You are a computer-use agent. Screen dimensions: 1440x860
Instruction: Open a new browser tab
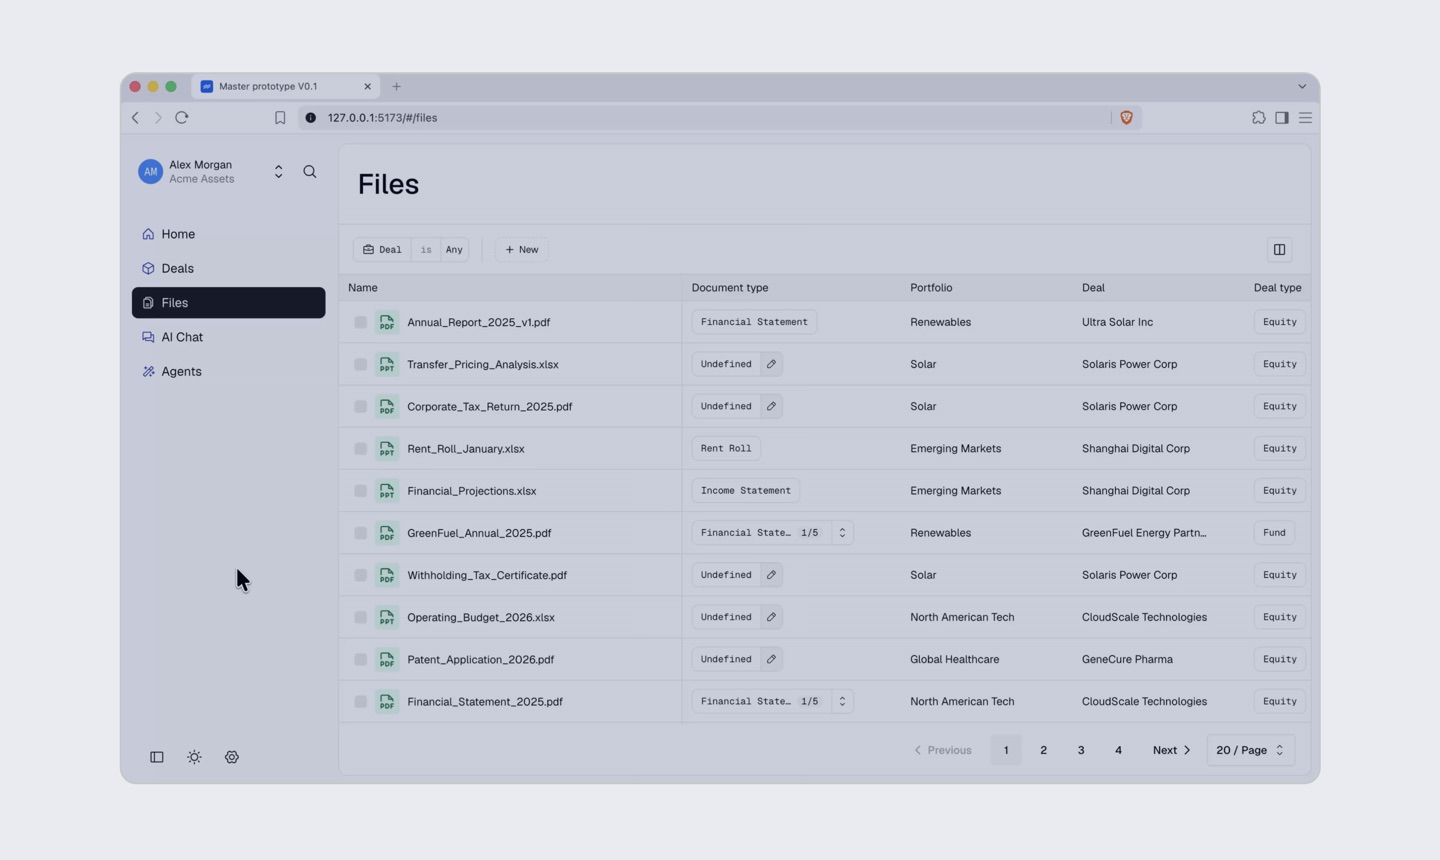click(396, 87)
